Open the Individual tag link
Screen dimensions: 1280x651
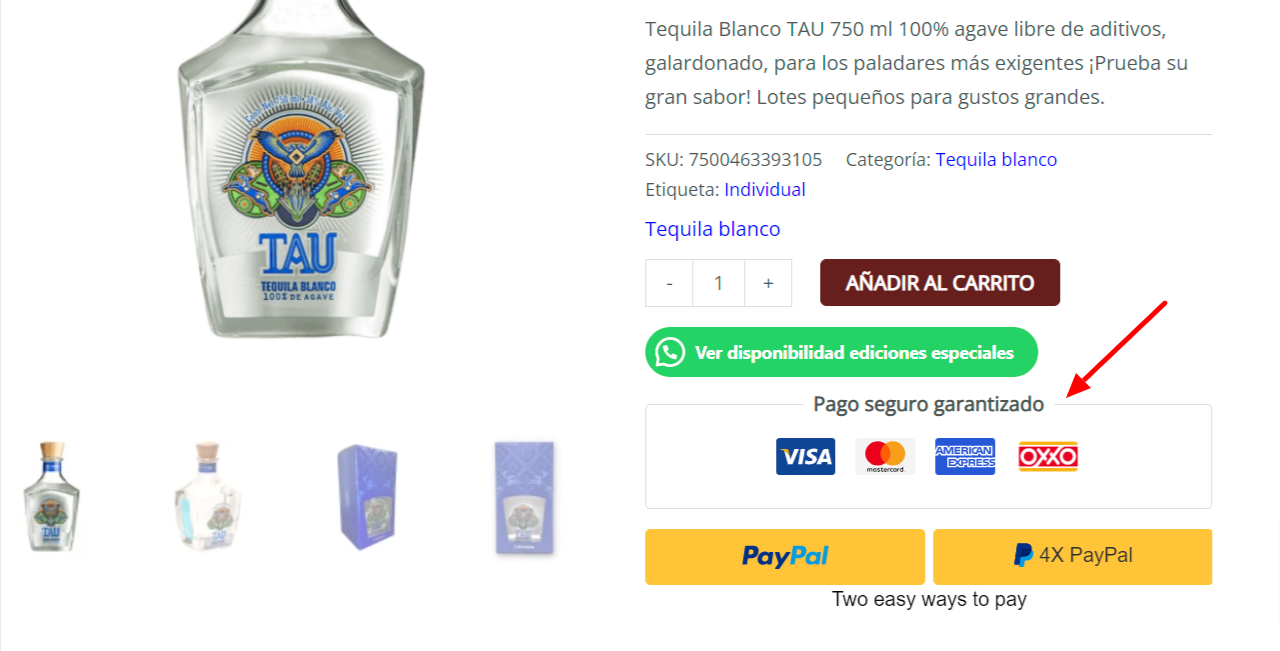coord(765,190)
